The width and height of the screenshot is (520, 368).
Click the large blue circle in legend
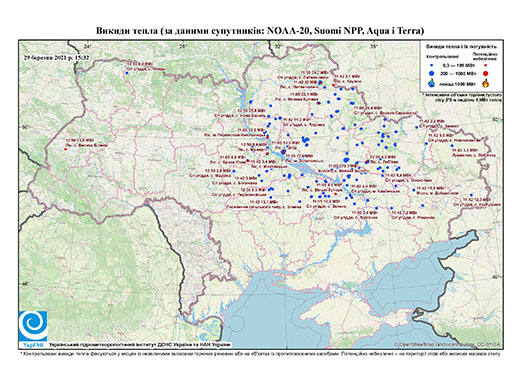[x=432, y=73]
